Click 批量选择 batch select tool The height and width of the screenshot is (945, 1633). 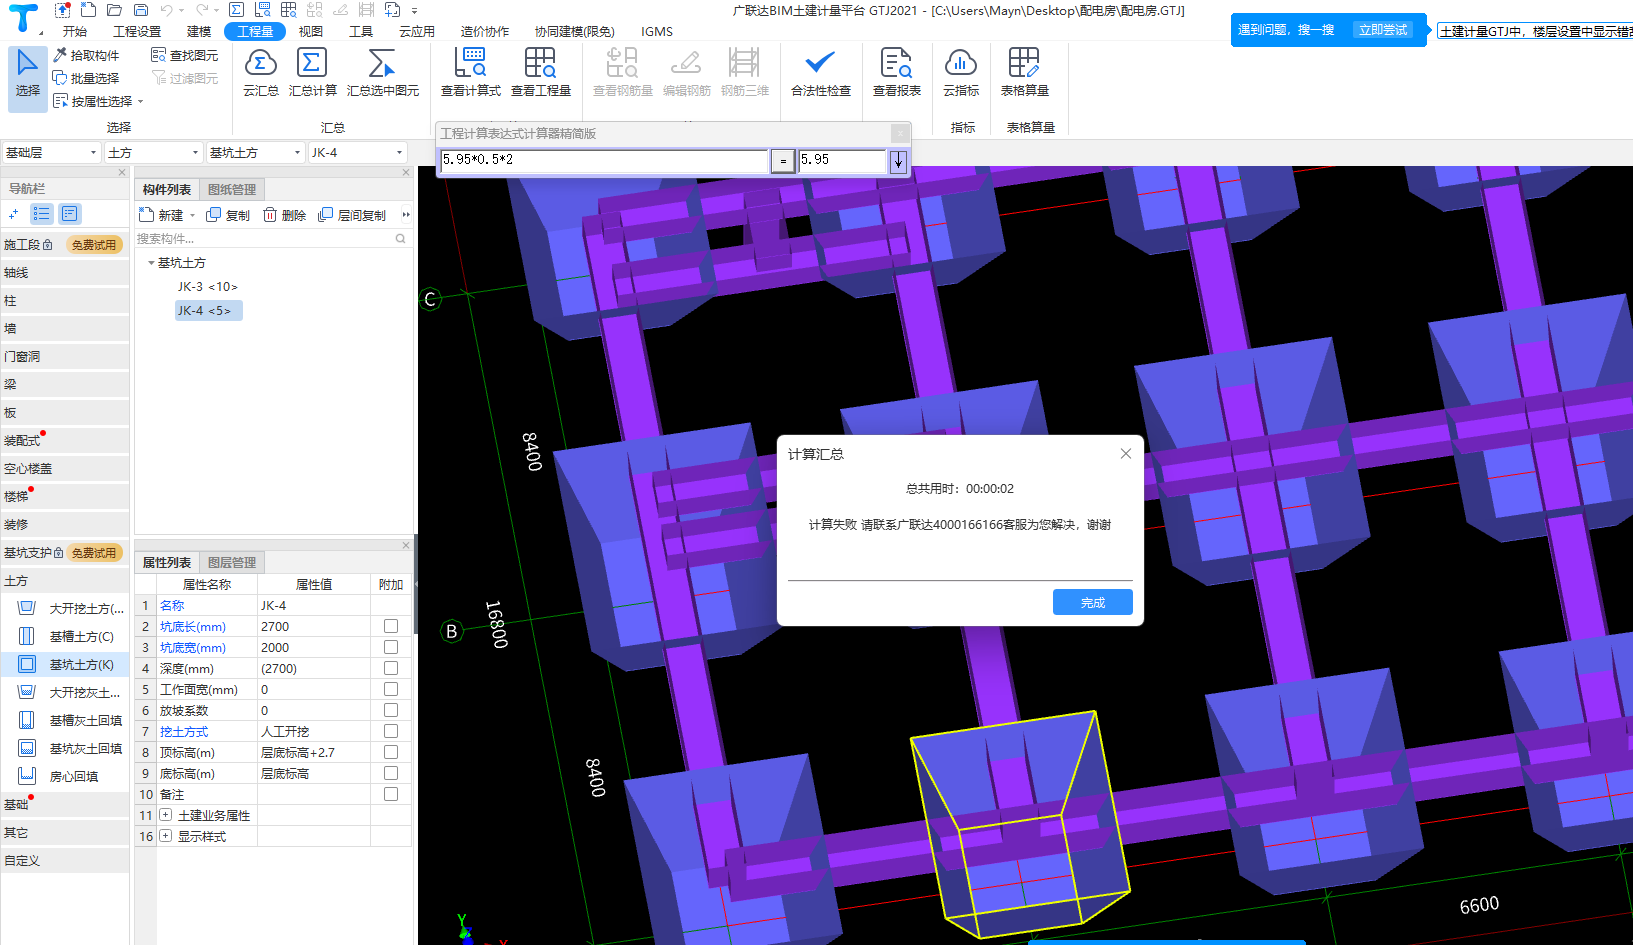pos(86,78)
